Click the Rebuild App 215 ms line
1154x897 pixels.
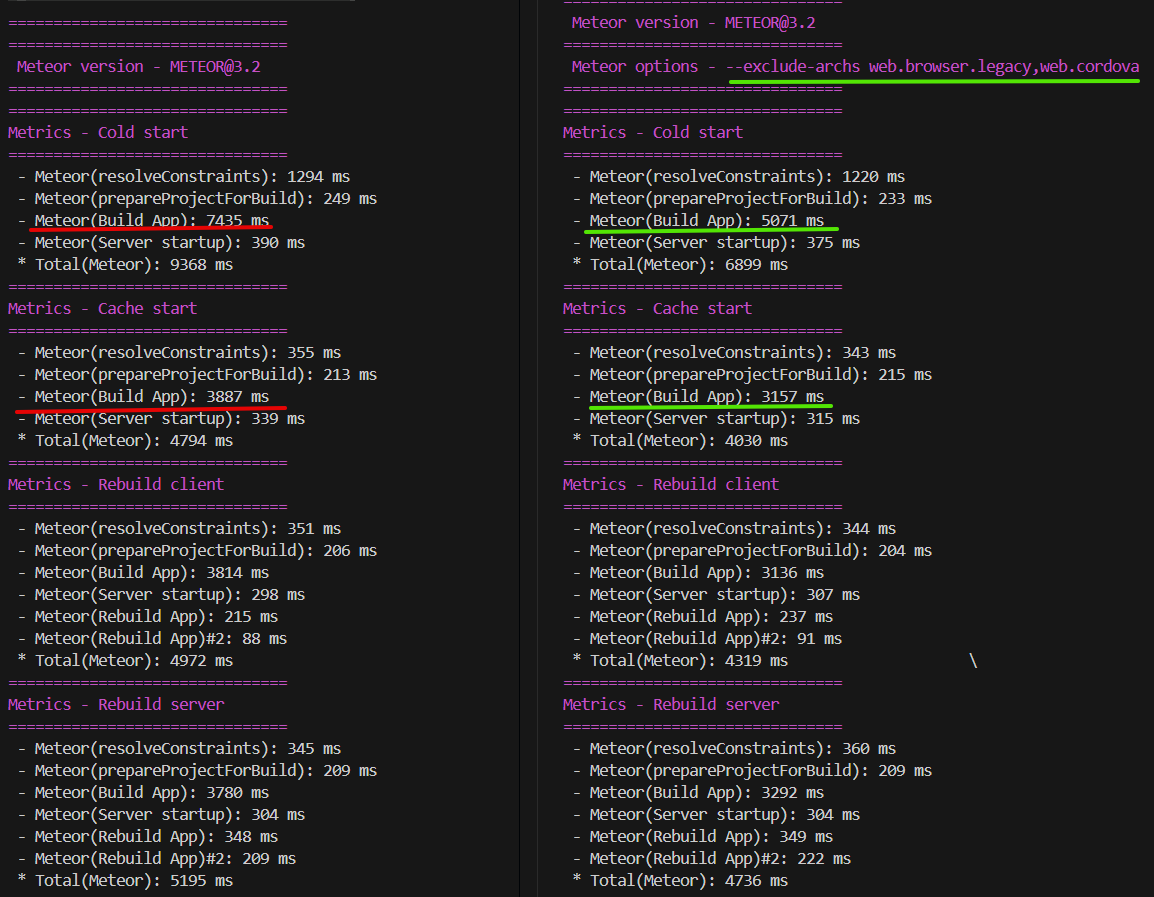tap(148, 617)
